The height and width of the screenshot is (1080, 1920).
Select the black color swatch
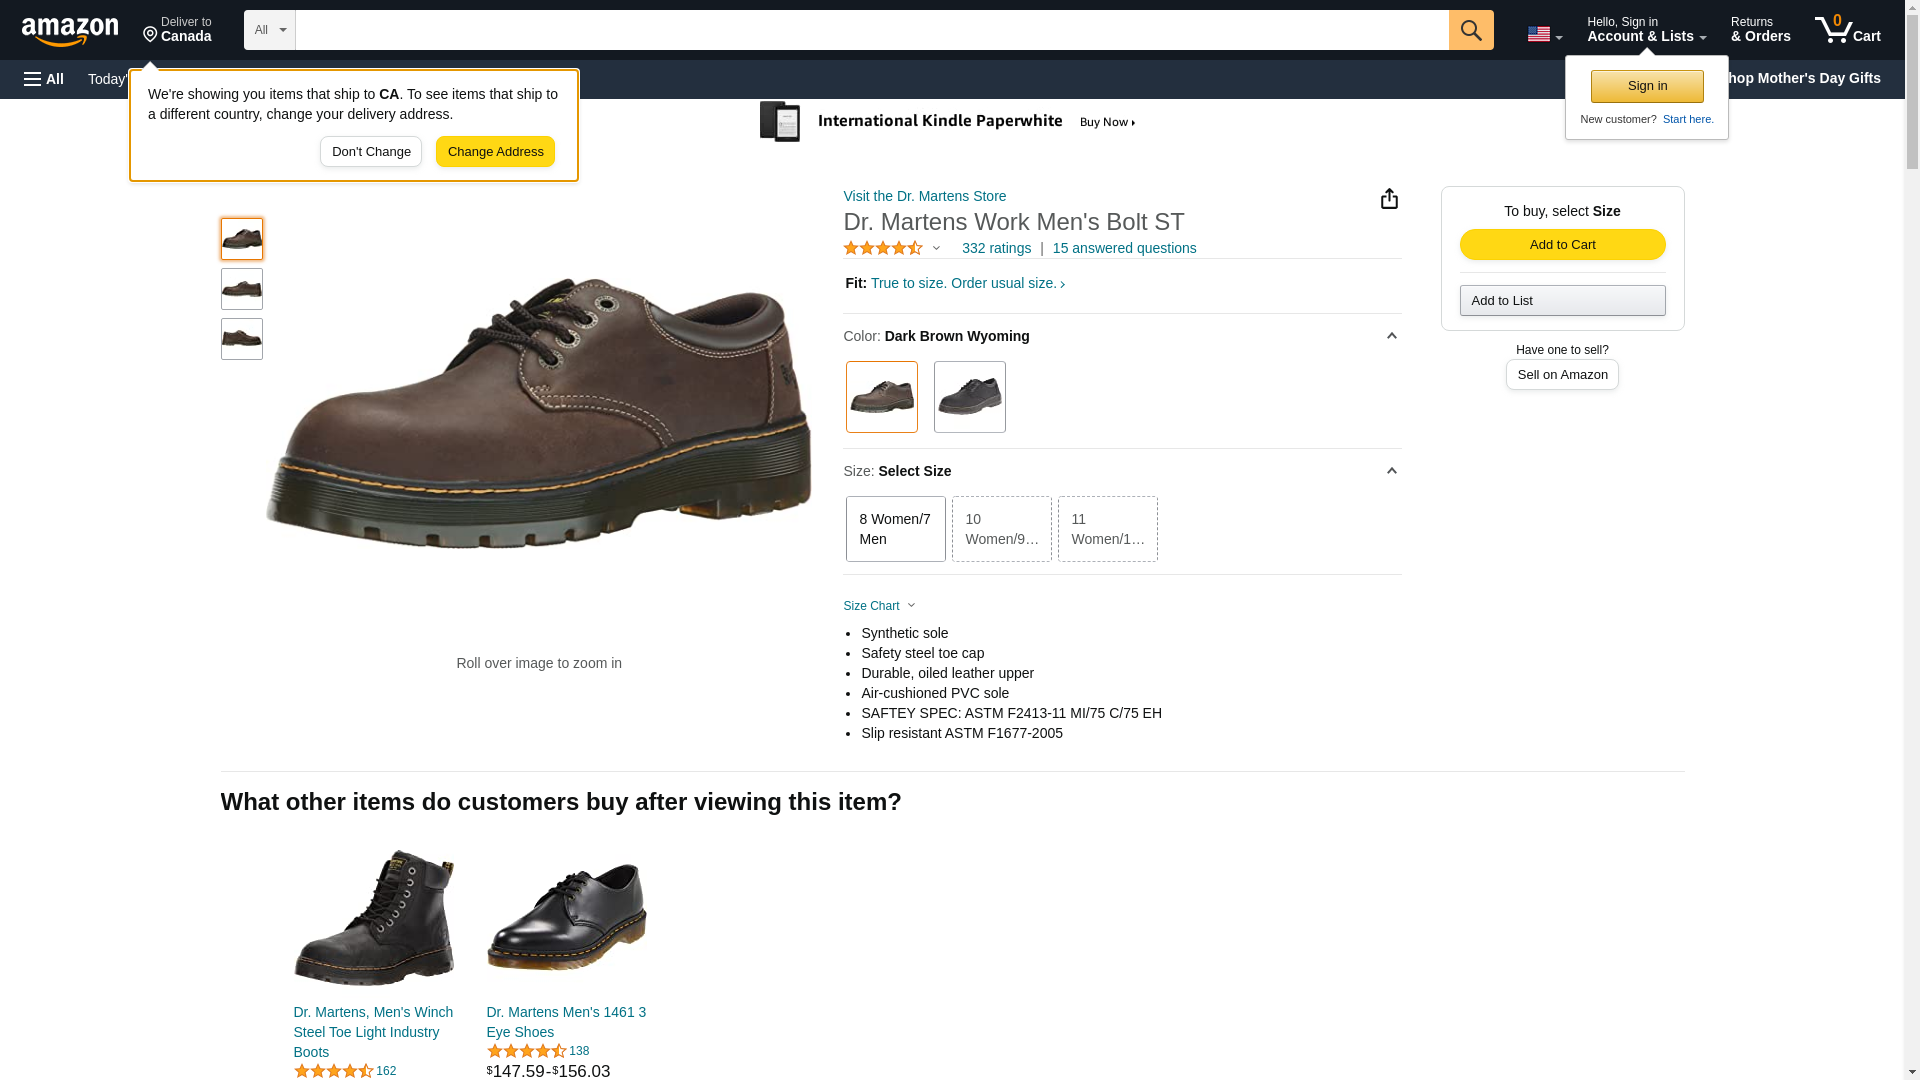click(x=969, y=397)
